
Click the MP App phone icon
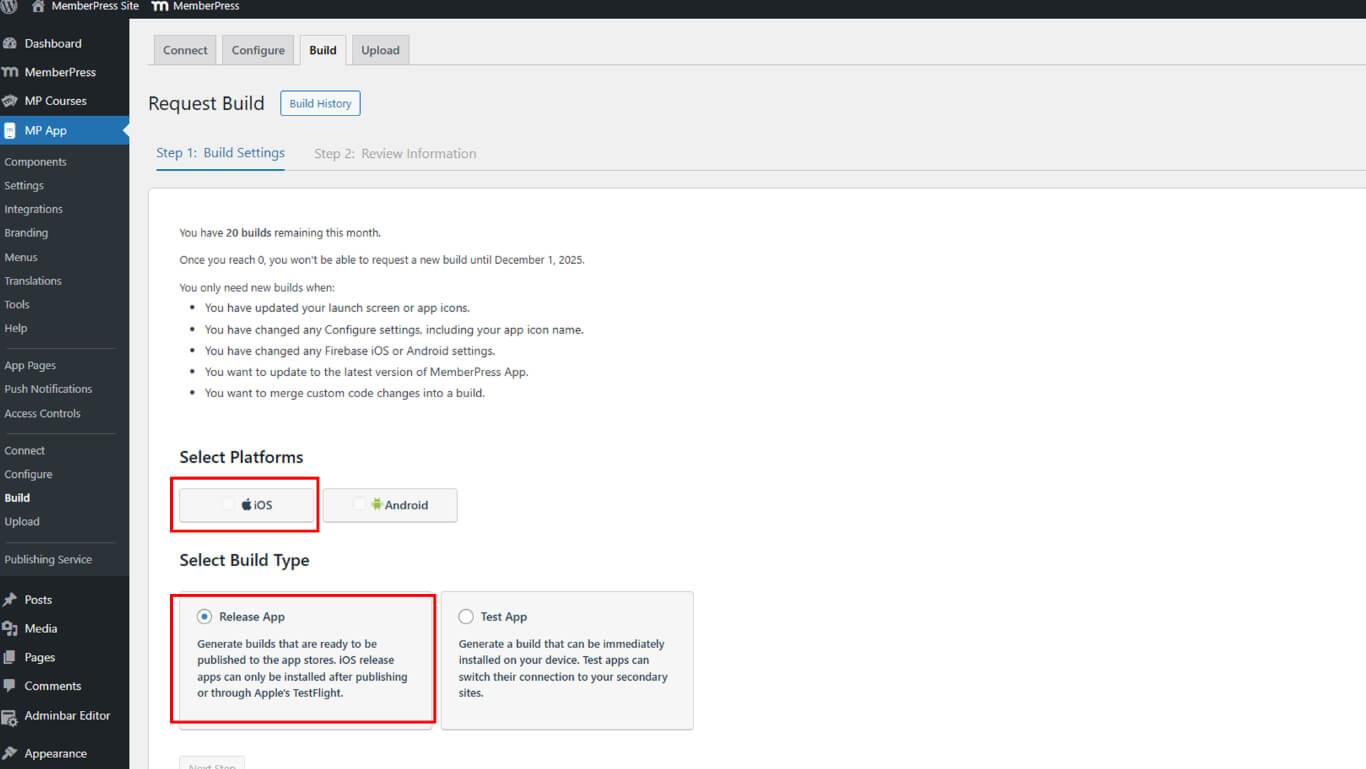10,131
